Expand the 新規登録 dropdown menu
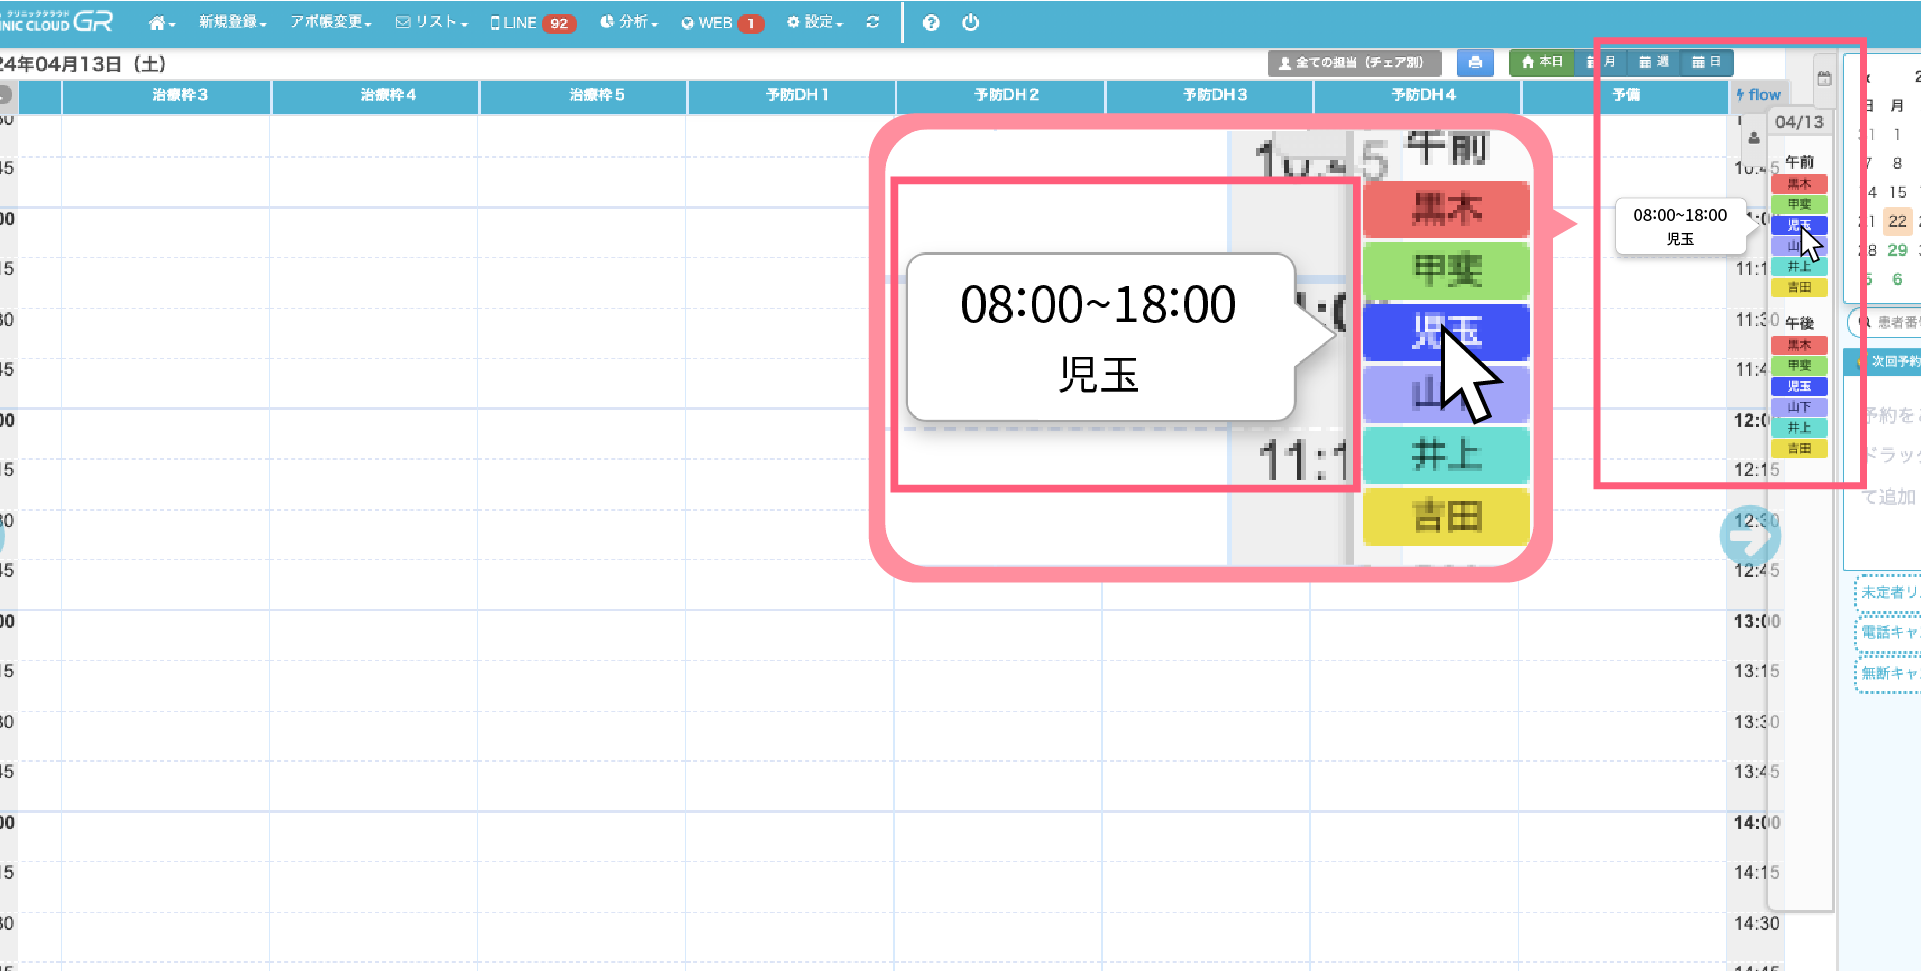Screen dimensions: 1921x971 coord(232,23)
